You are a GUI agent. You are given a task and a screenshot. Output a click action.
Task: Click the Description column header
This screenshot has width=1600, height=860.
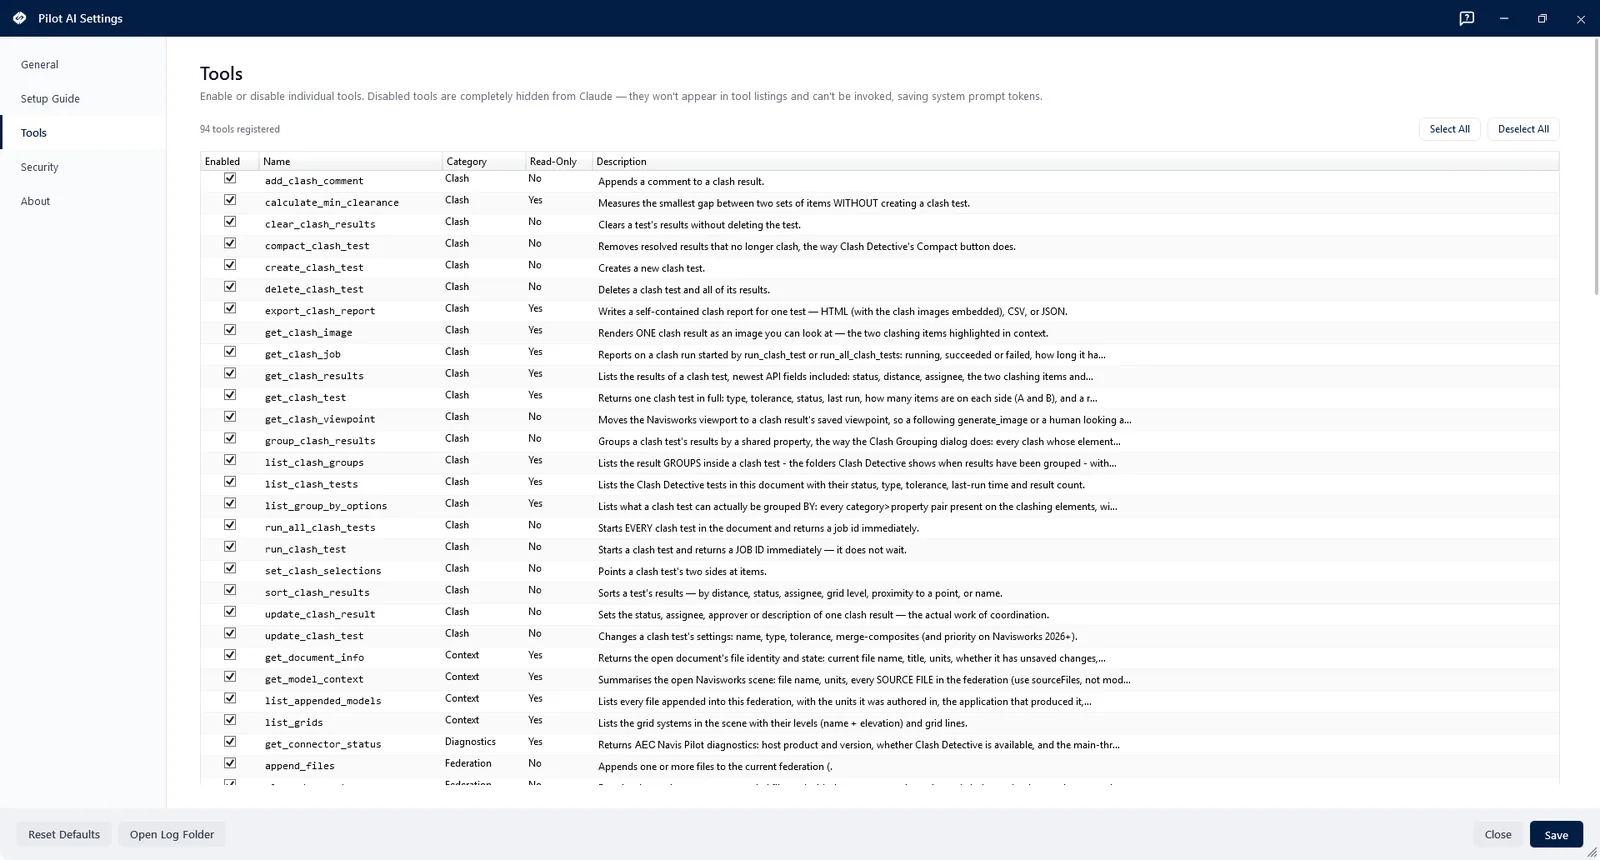pos(1075,161)
